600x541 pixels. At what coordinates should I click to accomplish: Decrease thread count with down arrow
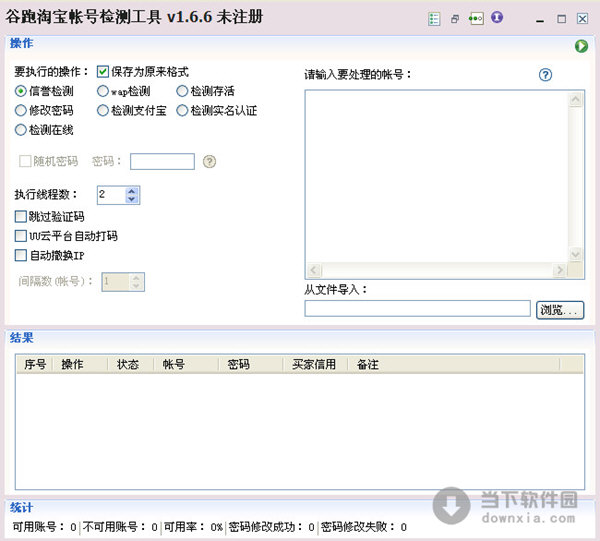(132, 199)
